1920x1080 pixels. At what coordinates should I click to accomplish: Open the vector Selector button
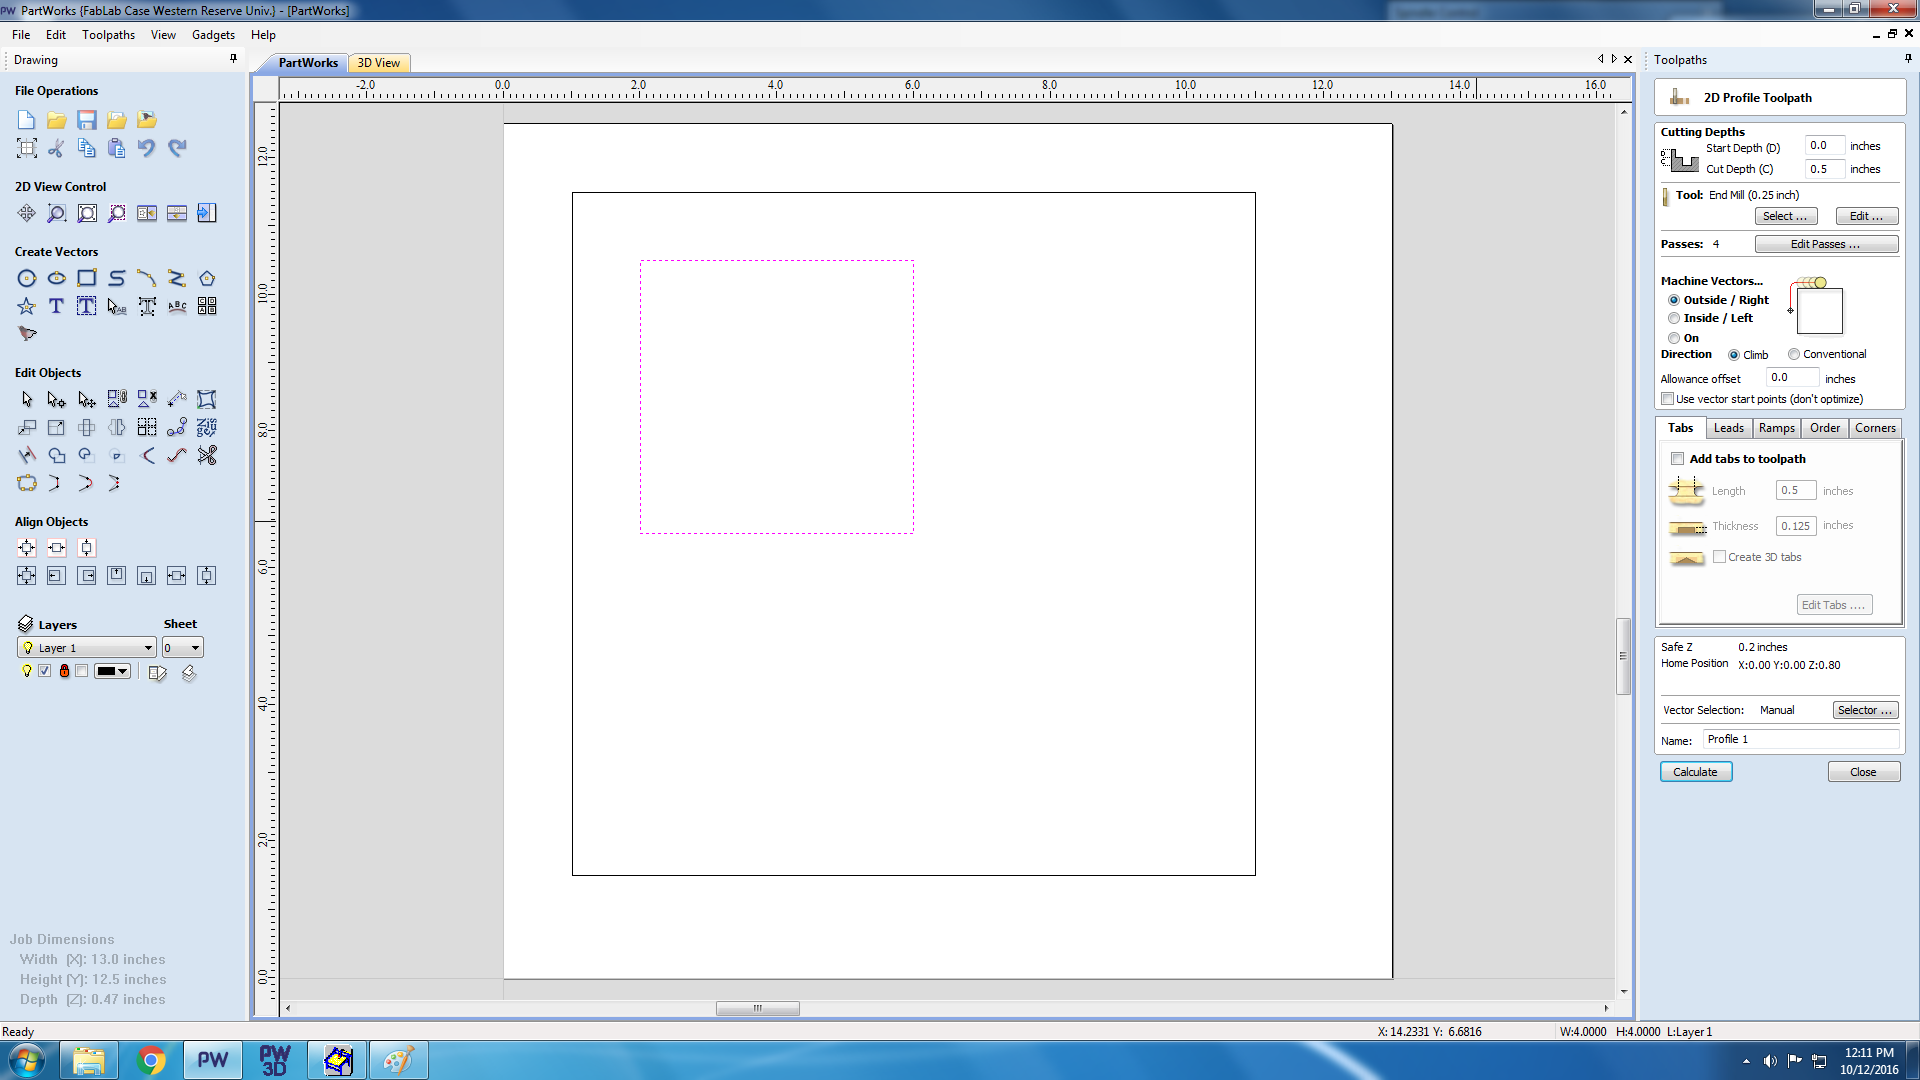coord(1866,710)
